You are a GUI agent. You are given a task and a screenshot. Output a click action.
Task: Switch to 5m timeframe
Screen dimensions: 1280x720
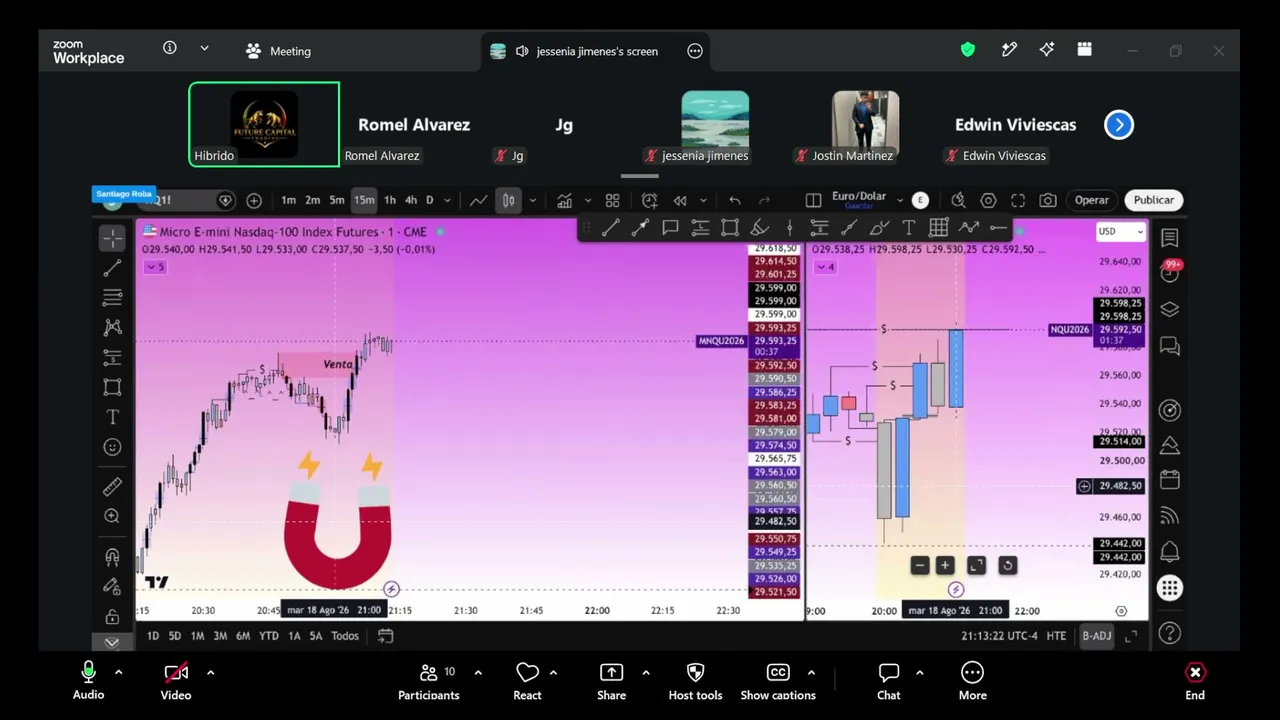[x=337, y=200]
